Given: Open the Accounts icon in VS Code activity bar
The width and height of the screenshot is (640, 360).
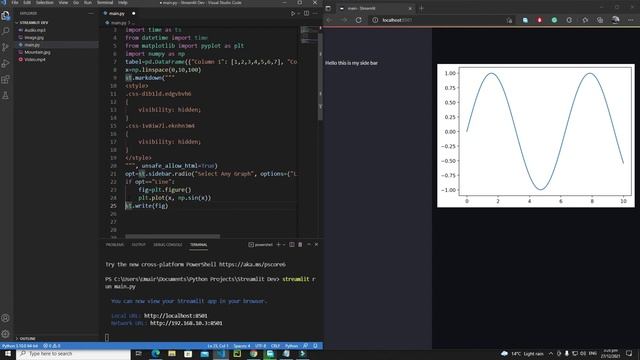Looking at the screenshot, I should [6, 318].
